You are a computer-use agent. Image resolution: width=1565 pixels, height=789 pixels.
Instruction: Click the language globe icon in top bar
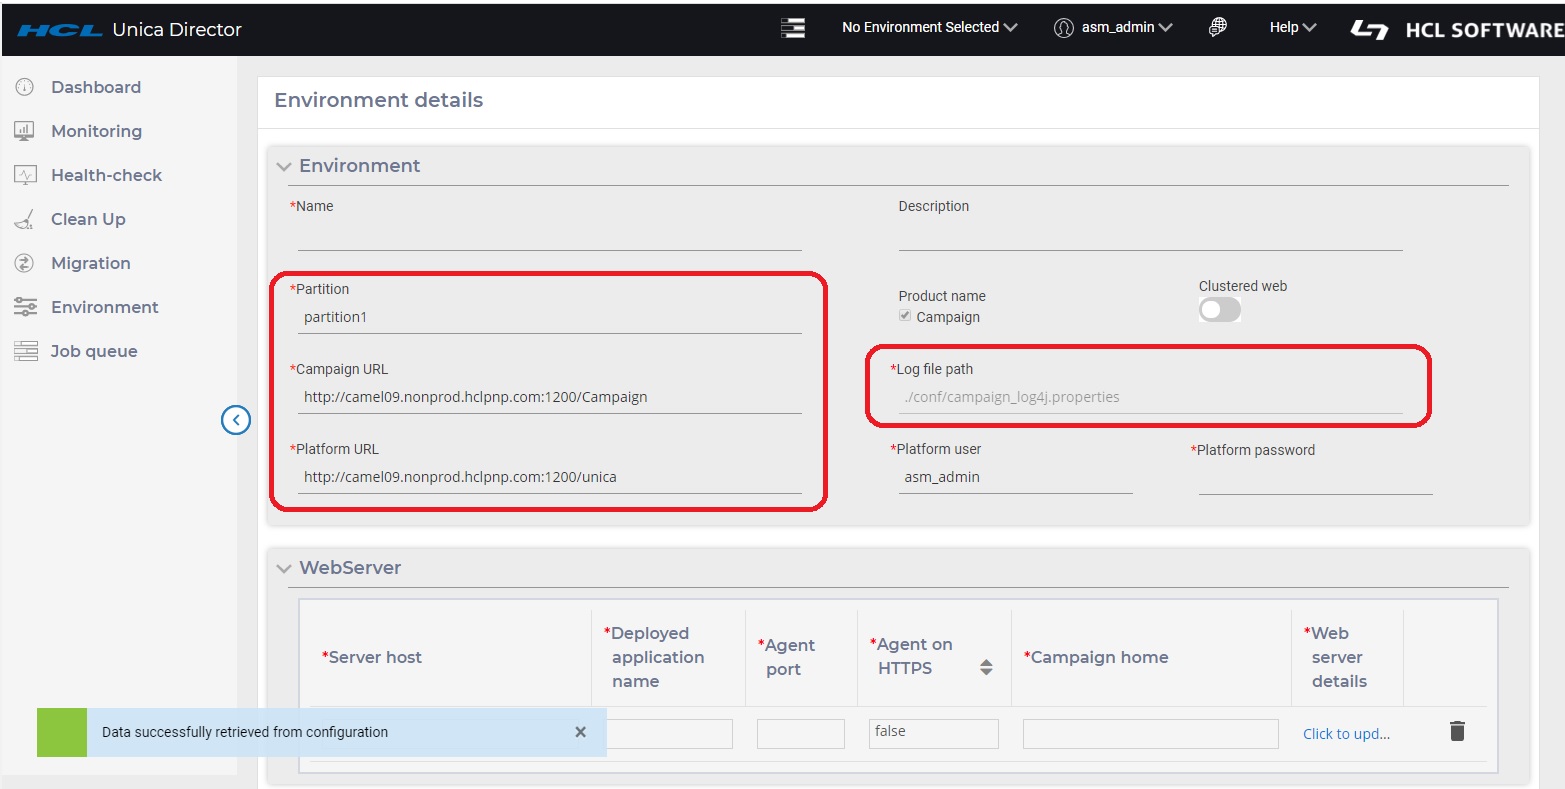(x=1217, y=26)
